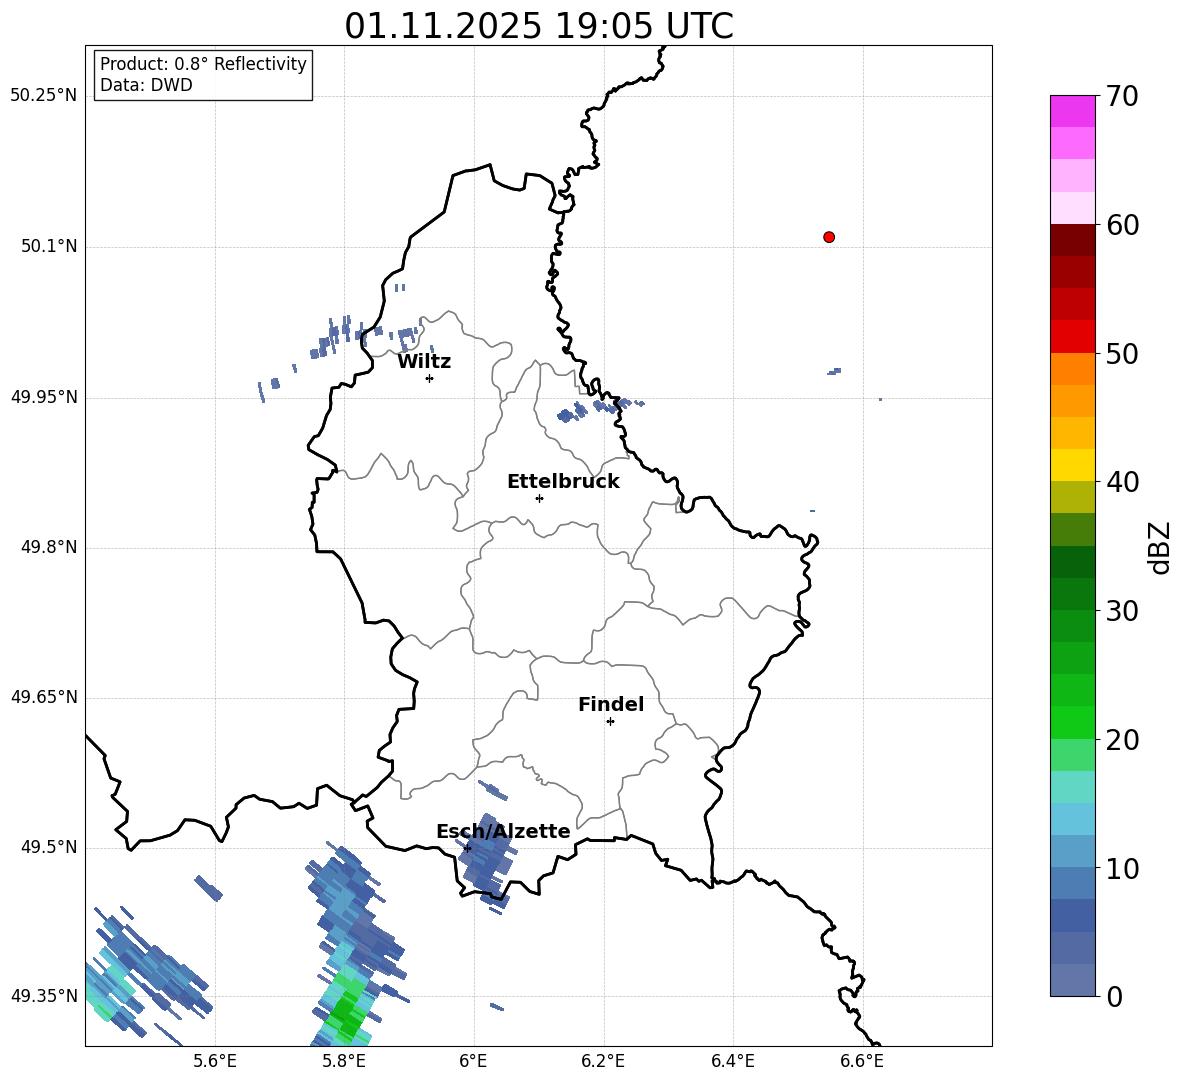
Task: Click the magenta swatch at top of colorbar
Action: tap(1072, 112)
